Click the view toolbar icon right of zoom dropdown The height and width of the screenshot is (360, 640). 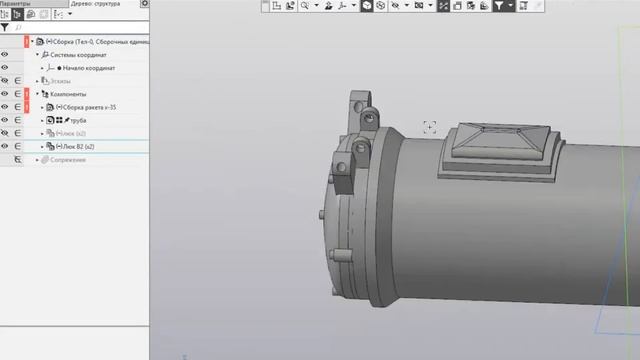[329, 6]
